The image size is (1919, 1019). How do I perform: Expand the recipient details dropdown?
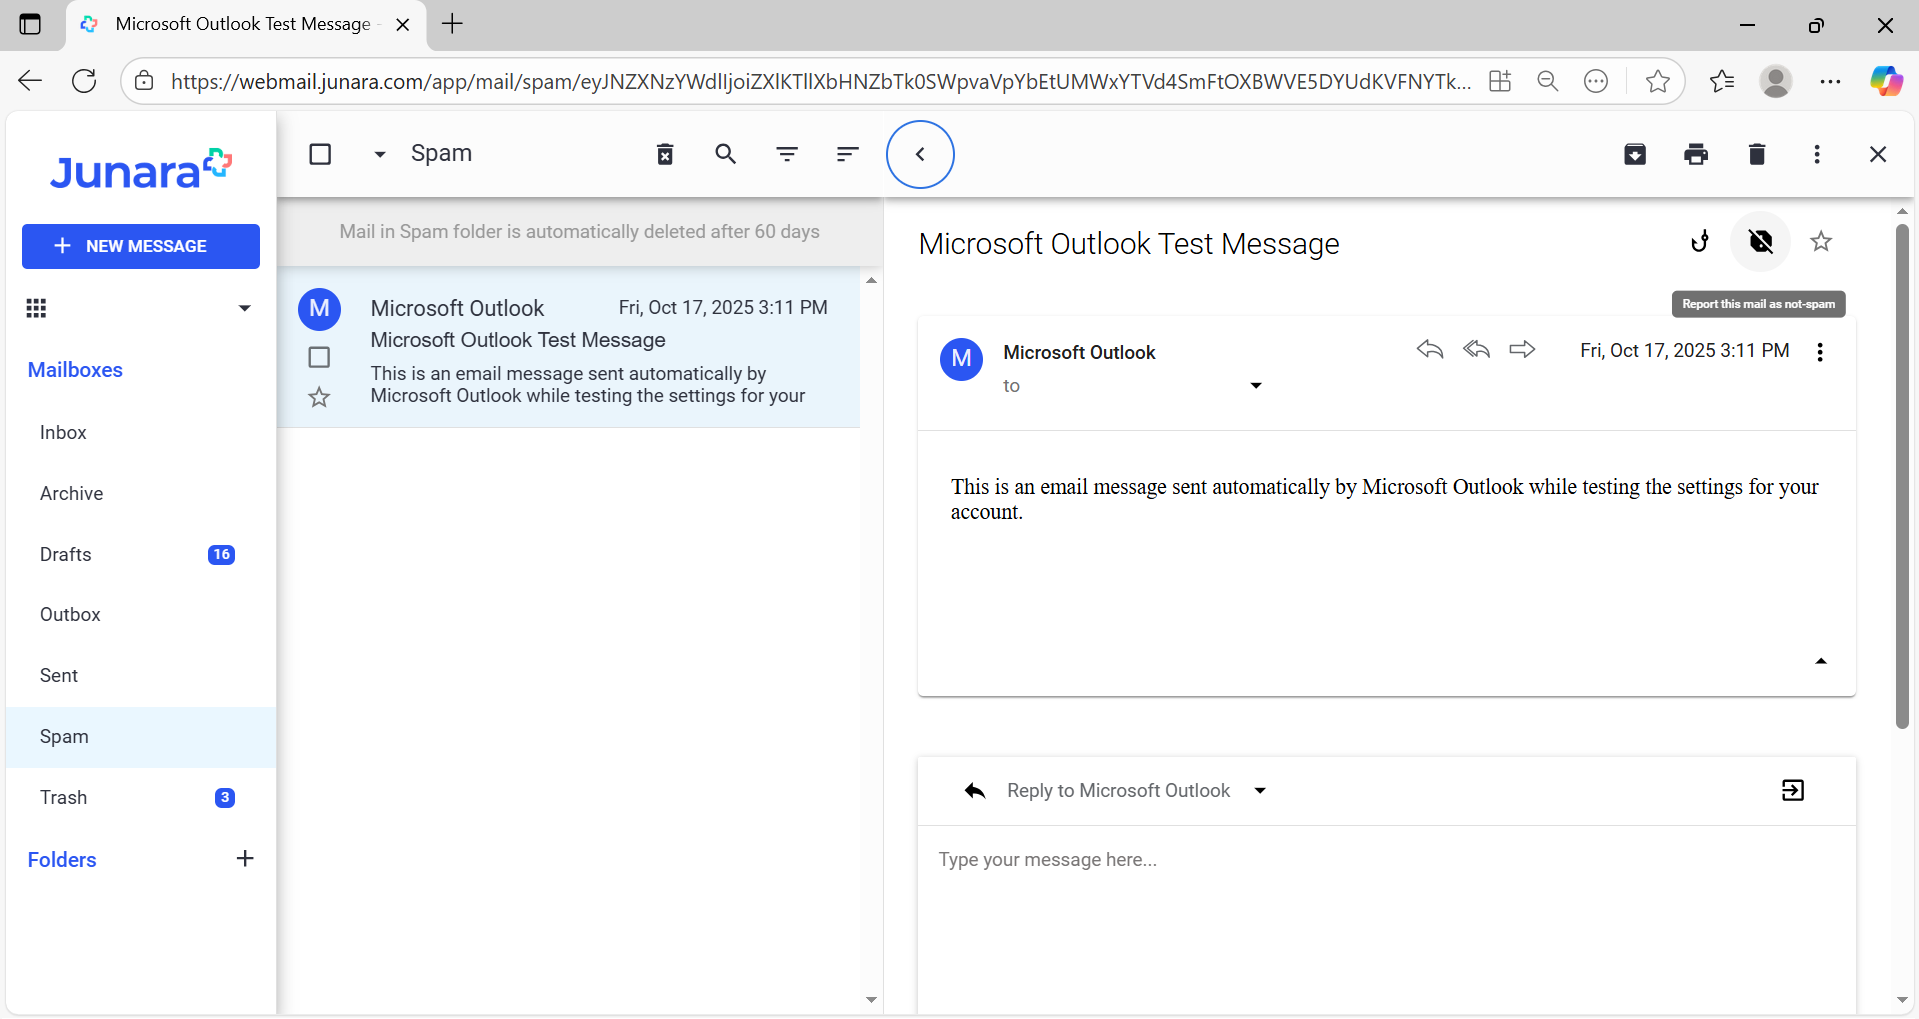tap(1256, 386)
